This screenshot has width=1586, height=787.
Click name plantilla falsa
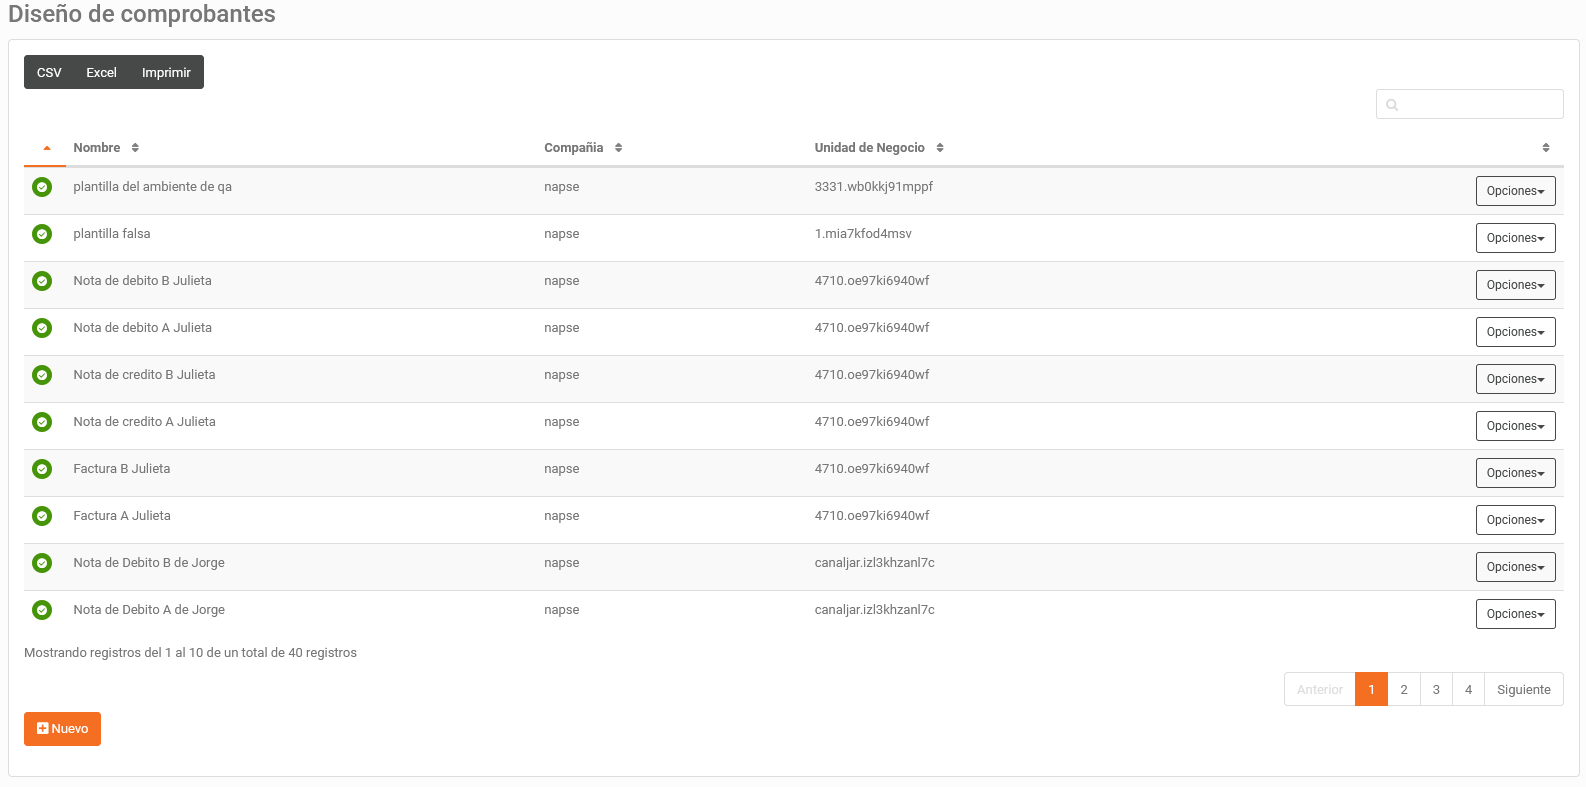[112, 234]
